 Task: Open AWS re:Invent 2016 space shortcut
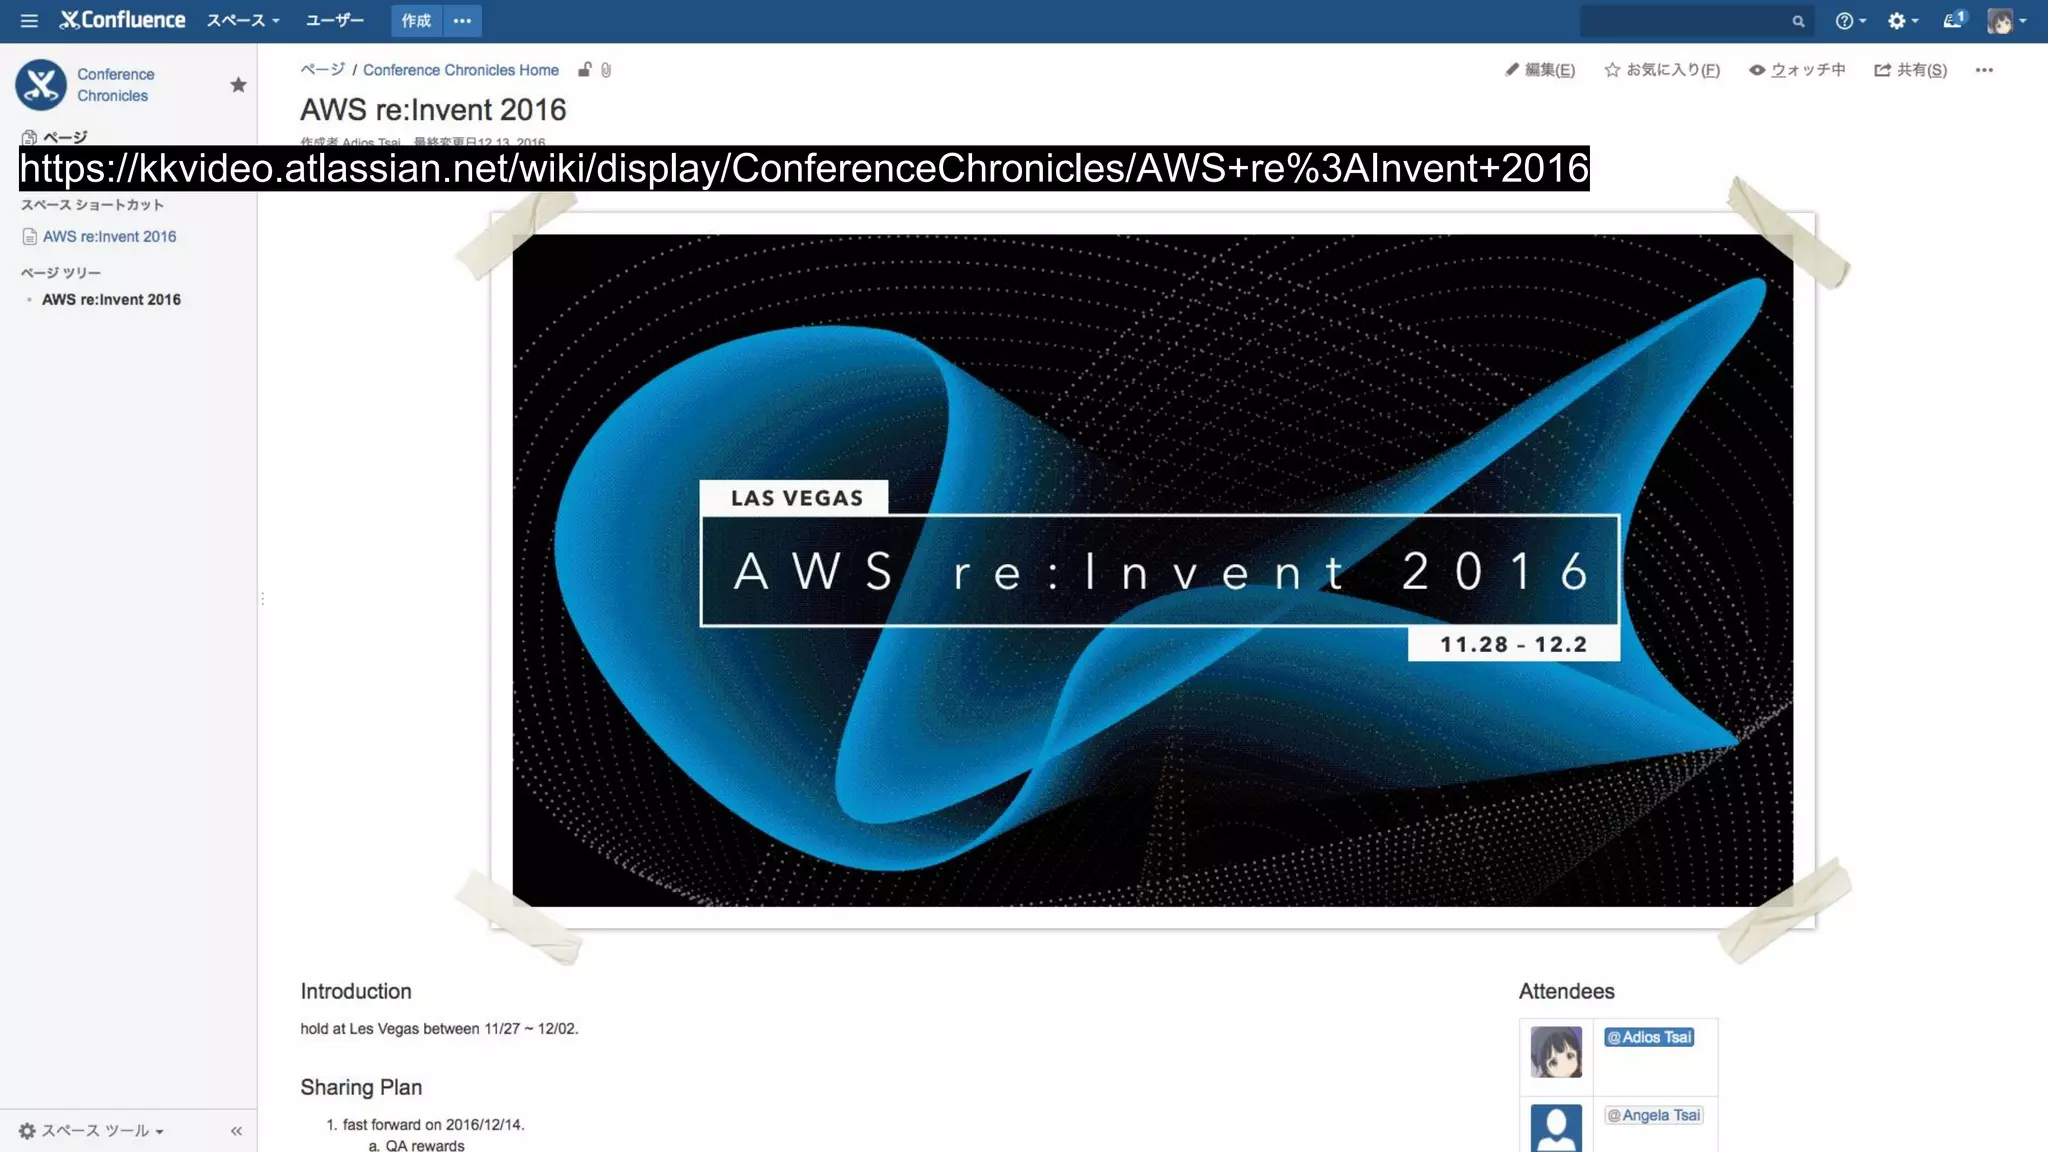coord(109,236)
